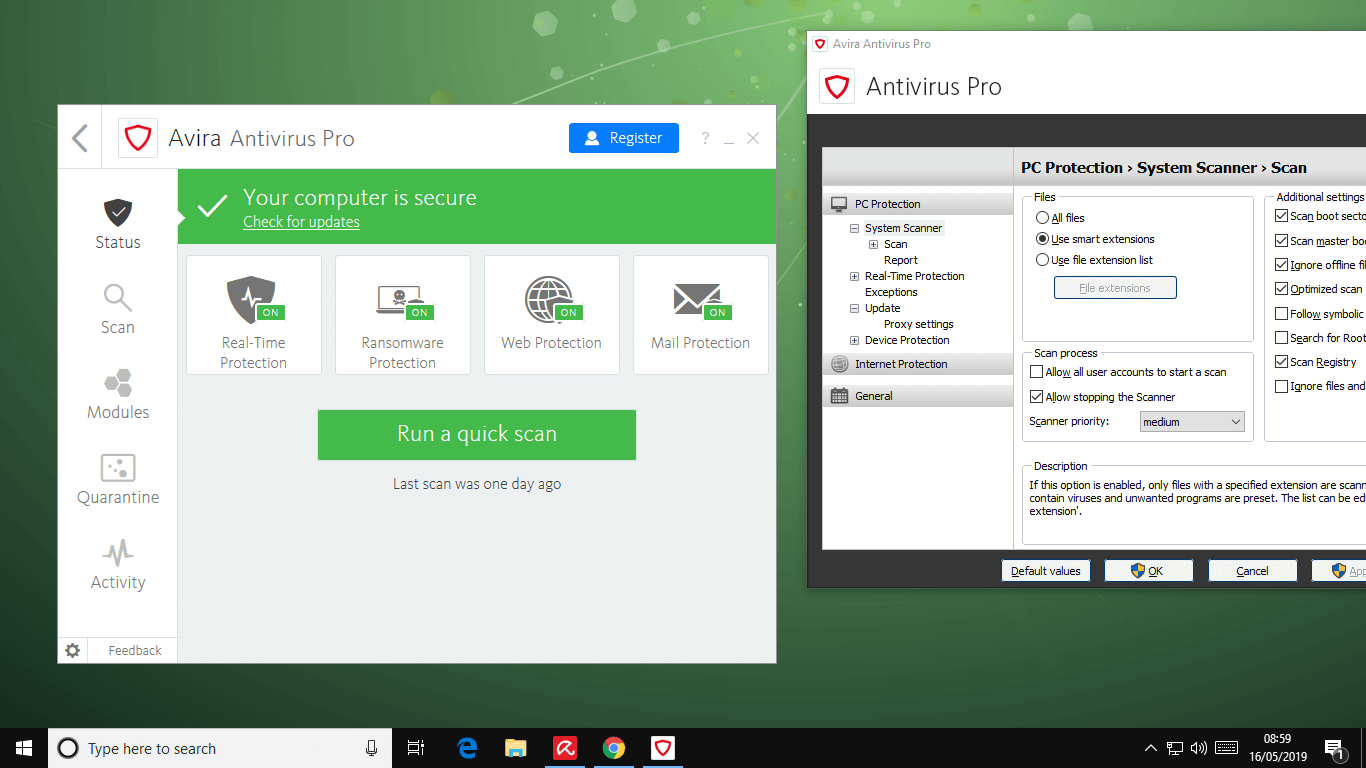
Task: Collapse System Scanner tree node
Action: tap(855, 228)
